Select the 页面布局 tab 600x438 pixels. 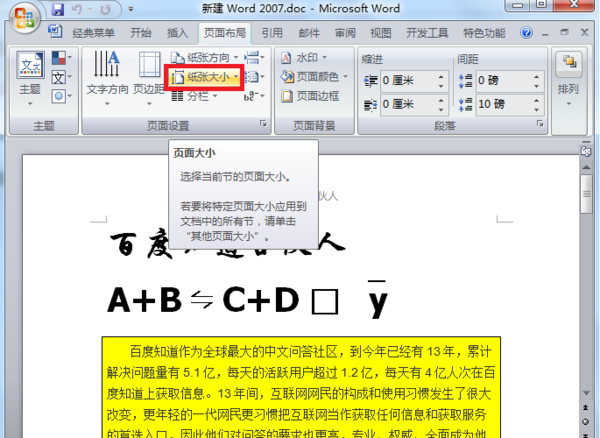point(225,33)
